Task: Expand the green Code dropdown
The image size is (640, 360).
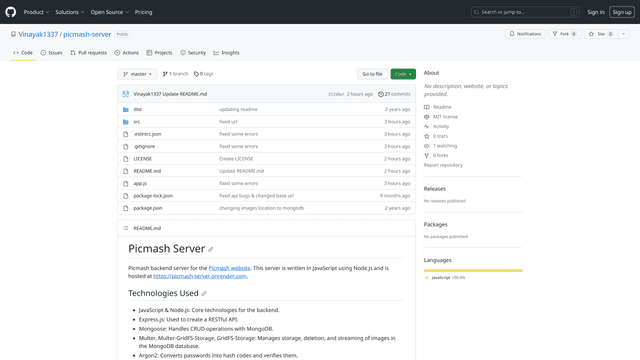Action: click(403, 74)
